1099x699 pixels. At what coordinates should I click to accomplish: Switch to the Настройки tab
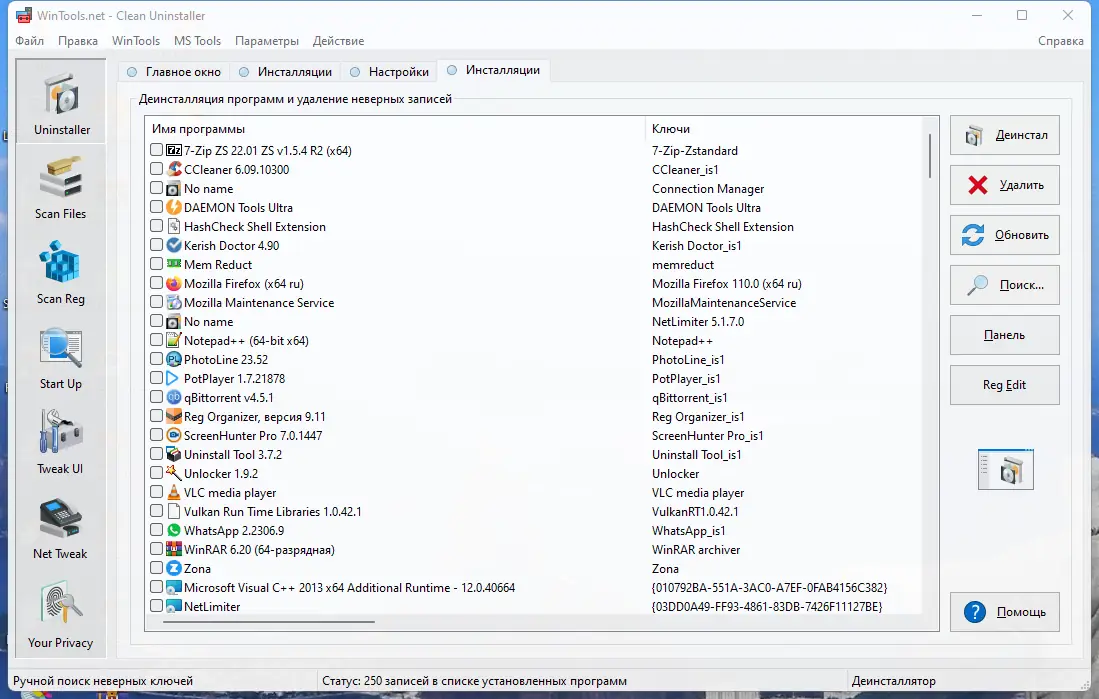point(389,72)
